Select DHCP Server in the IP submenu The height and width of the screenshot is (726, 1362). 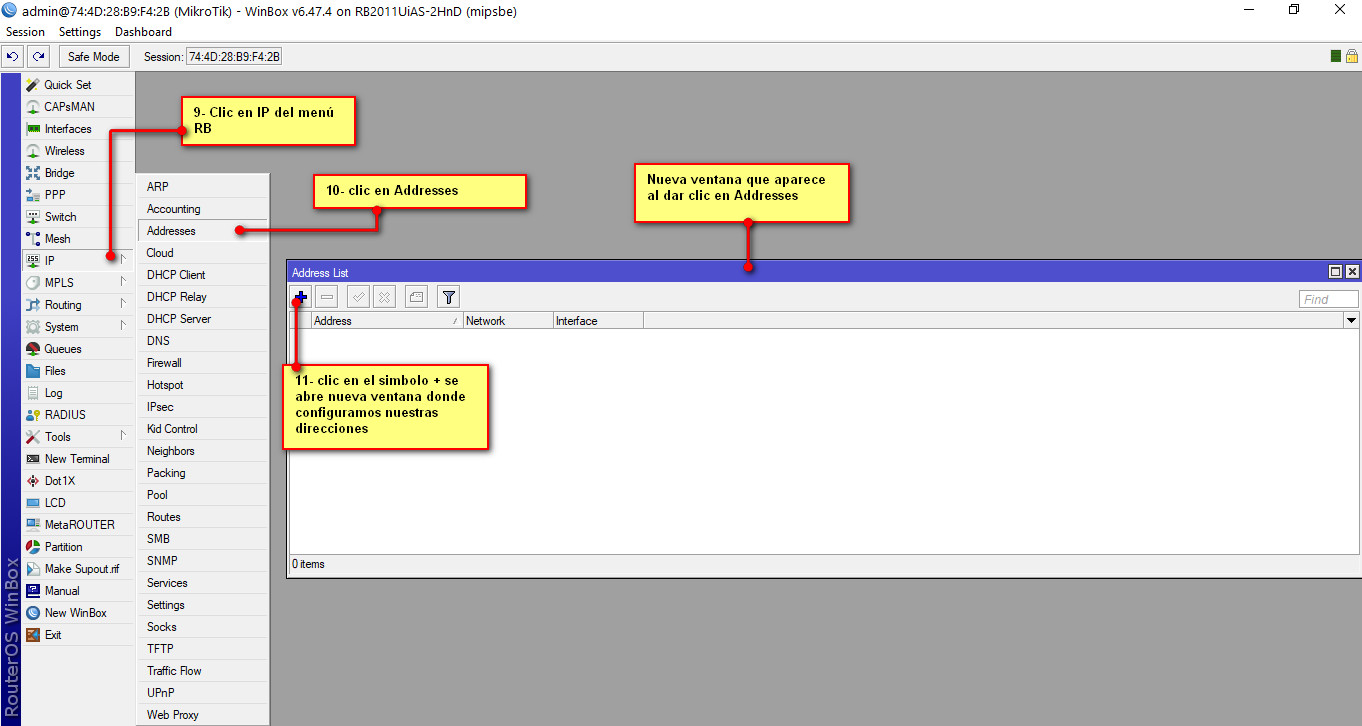click(178, 319)
